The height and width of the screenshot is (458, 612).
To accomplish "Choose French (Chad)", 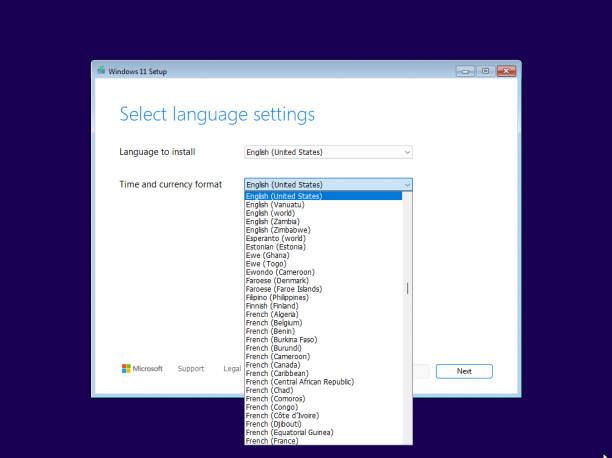I will click(323, 390).
